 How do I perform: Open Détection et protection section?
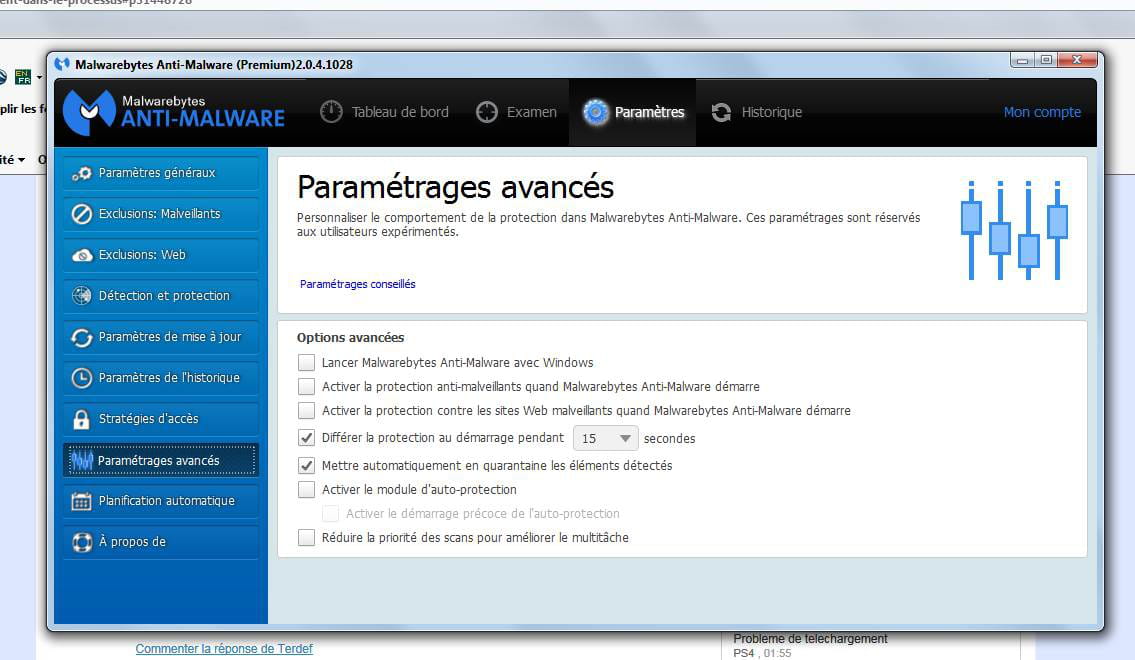click(x=161, y=296)
